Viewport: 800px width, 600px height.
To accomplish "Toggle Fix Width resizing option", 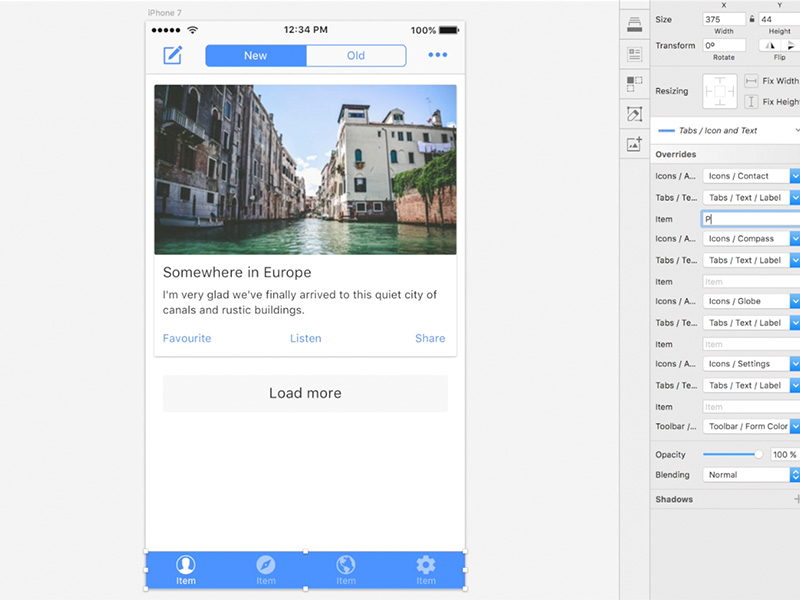I will pos(751,81).
